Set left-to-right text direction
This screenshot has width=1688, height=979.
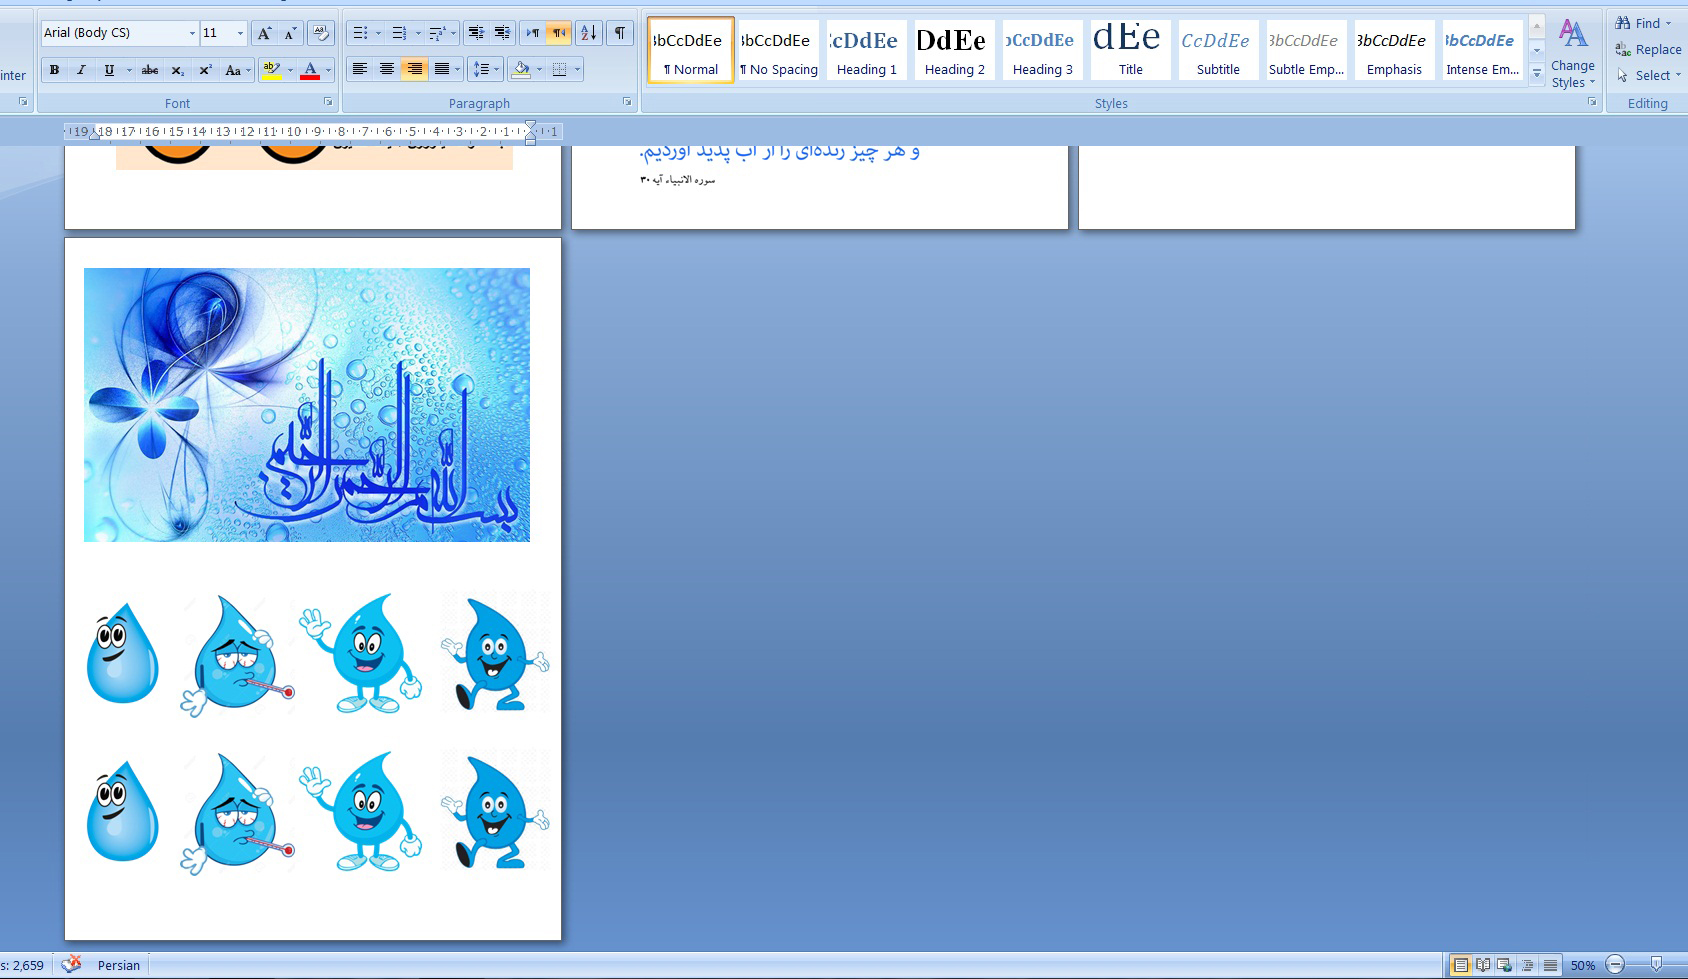533,33
